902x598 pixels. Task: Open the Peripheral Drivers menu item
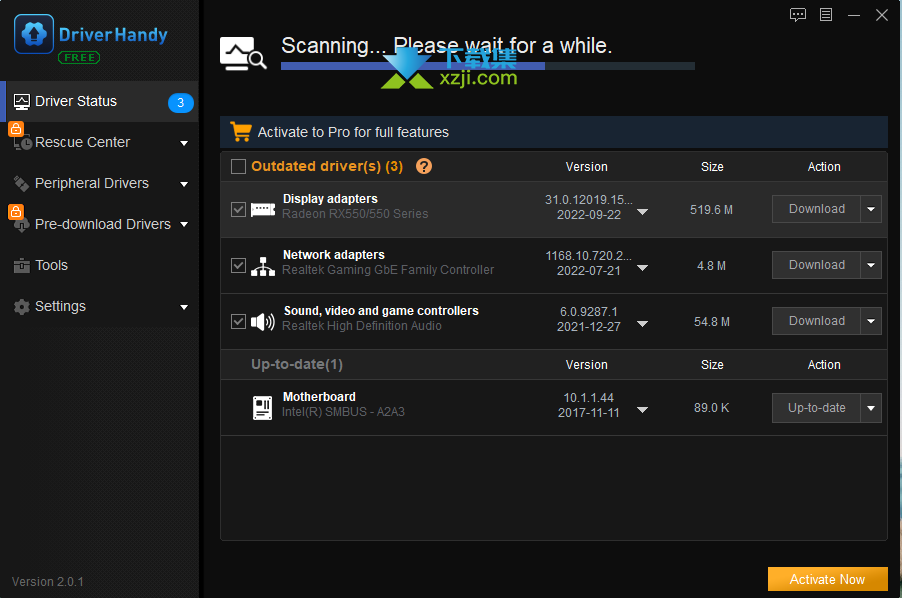pyautogui.click(x=100, y=183)
